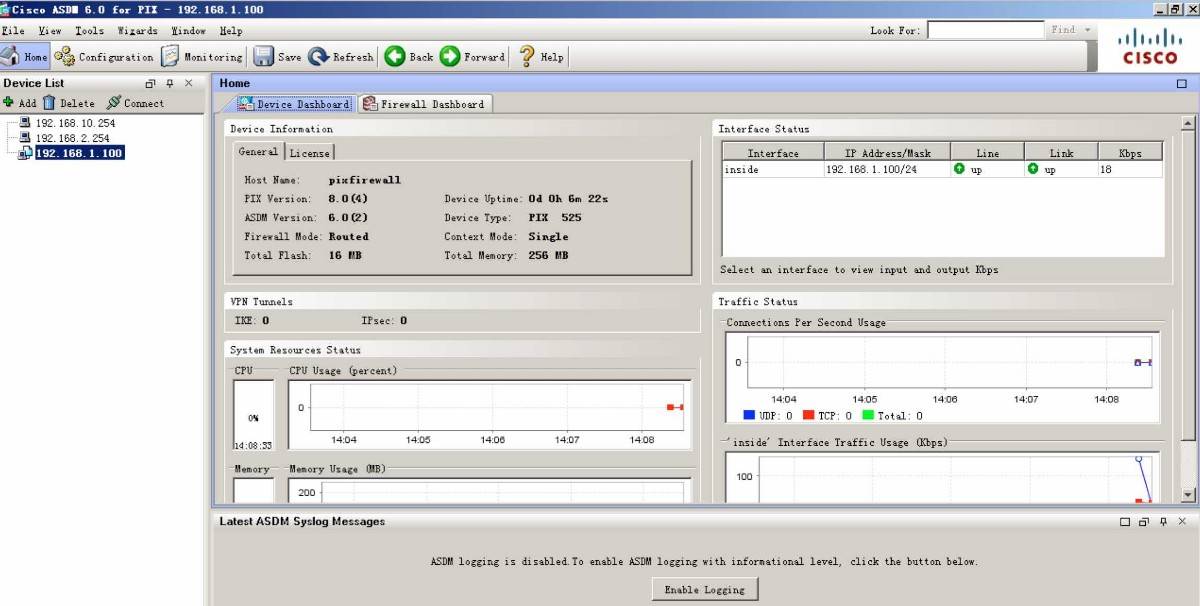This screenshot has width=1200, height=606.
Task: Open the Window menu
Action: click(188, 31)
